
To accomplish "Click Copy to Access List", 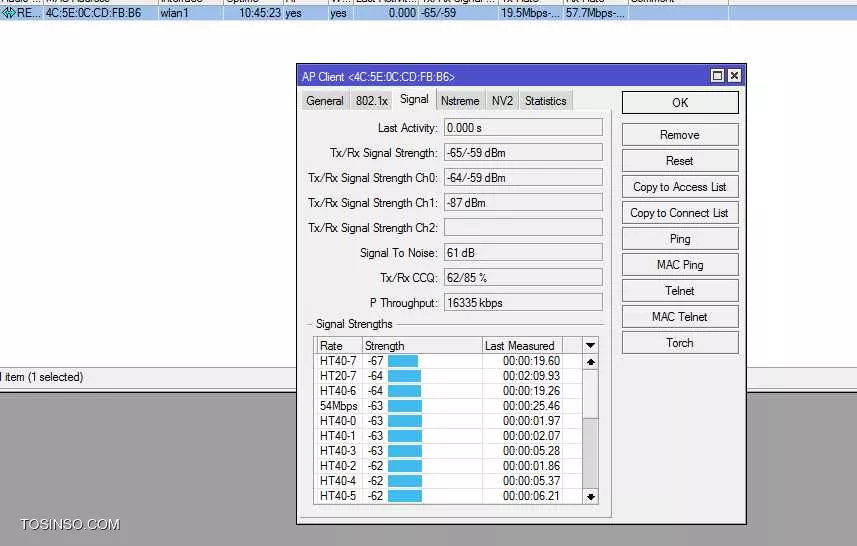I will 680,186.
